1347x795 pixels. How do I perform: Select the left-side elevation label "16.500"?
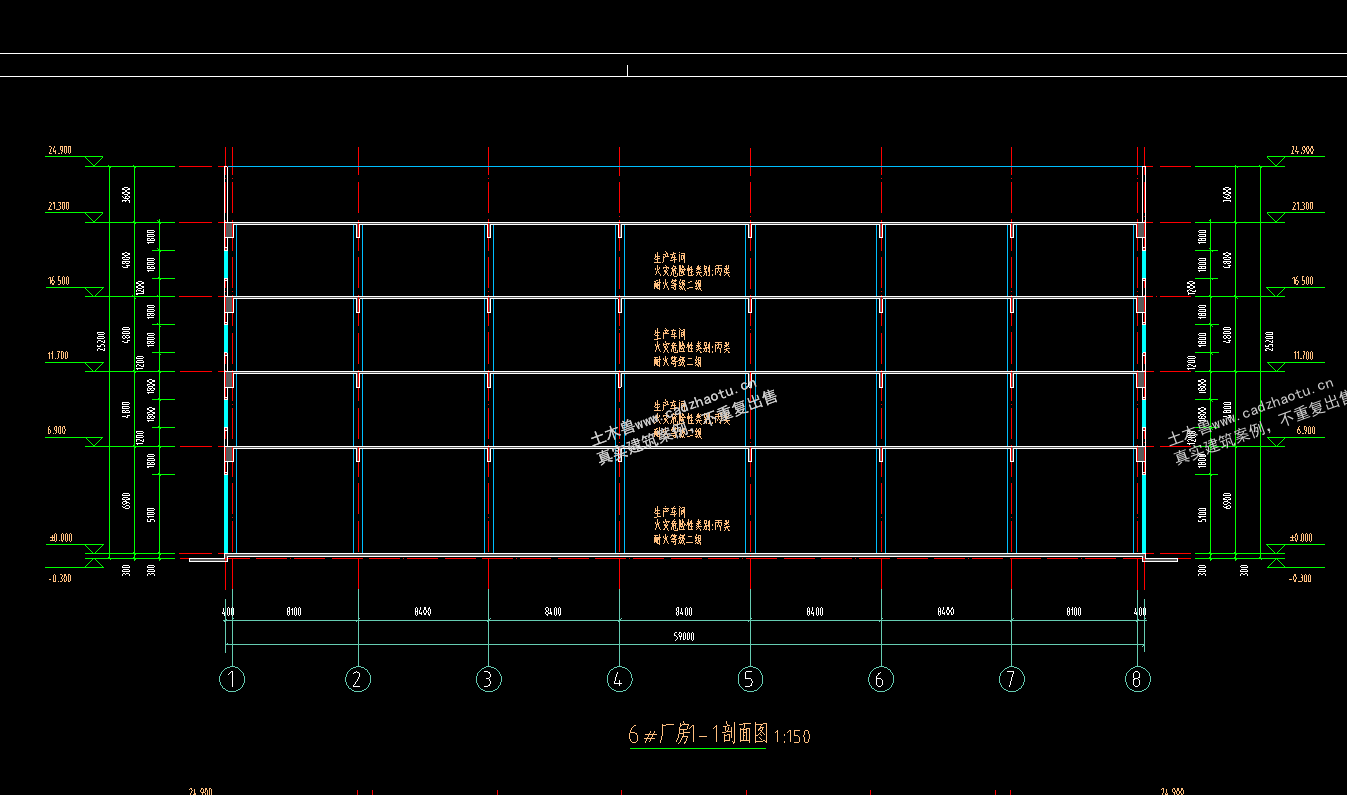coord(58,281)
